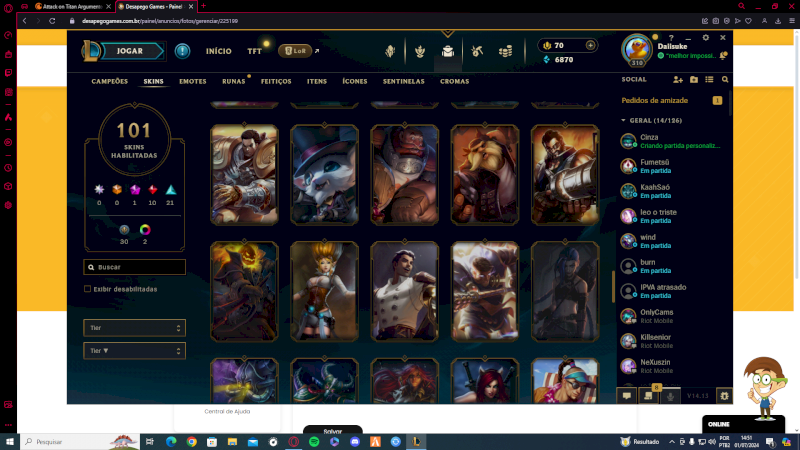Screen dimensions: 800x450
Task: Click the plus button to buy RP
Action: pos(590,45)
